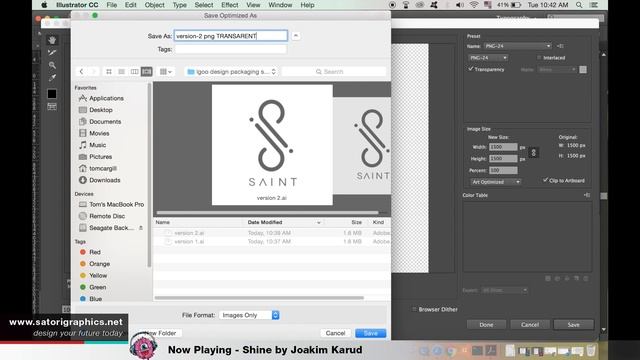The height and width of the screenshot is (360, 640).
Task: Click the Search field in save dialog
Action: click(x=333, y=71)
